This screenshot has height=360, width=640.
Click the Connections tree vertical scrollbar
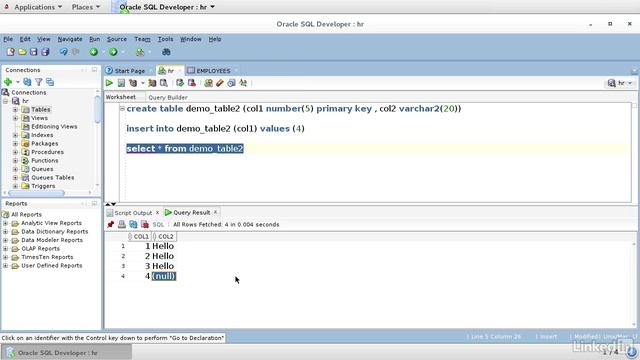[x=97, y=109]
